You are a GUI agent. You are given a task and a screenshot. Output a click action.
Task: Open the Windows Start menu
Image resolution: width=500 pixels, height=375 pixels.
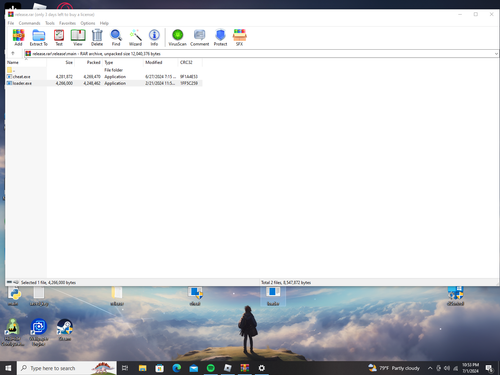8,368
